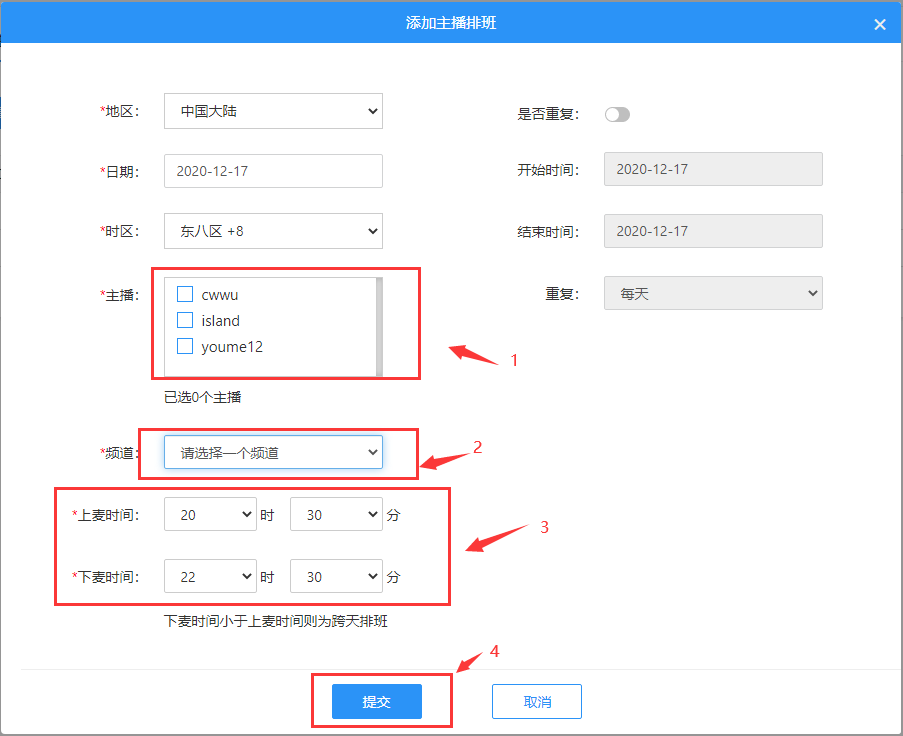Image resolution: width=903 pixels, height=736 pixels.
Task: Open the 下麦时间 hour dropdown showing 22
Action: point(210,576)
